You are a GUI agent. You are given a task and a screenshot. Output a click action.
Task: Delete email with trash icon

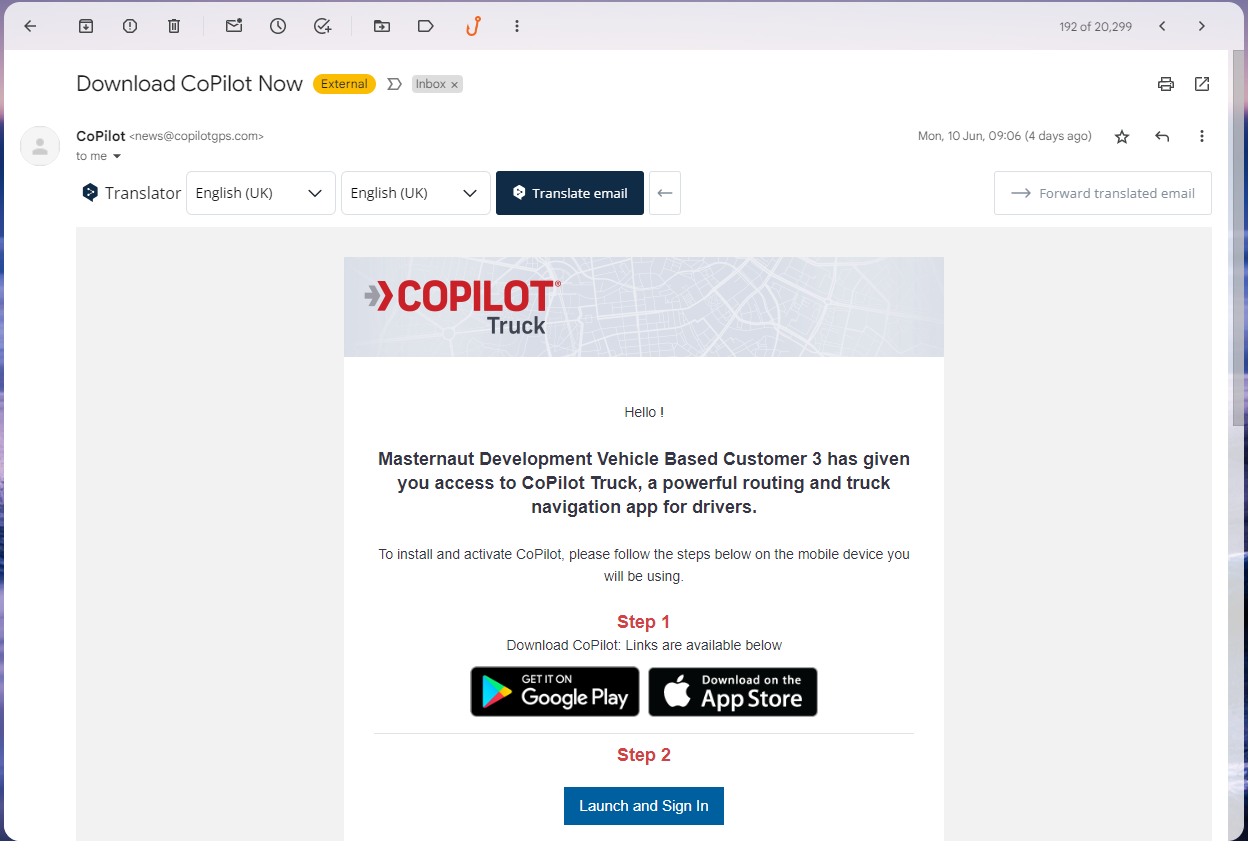pyautogui.click(x=174, y=26)
